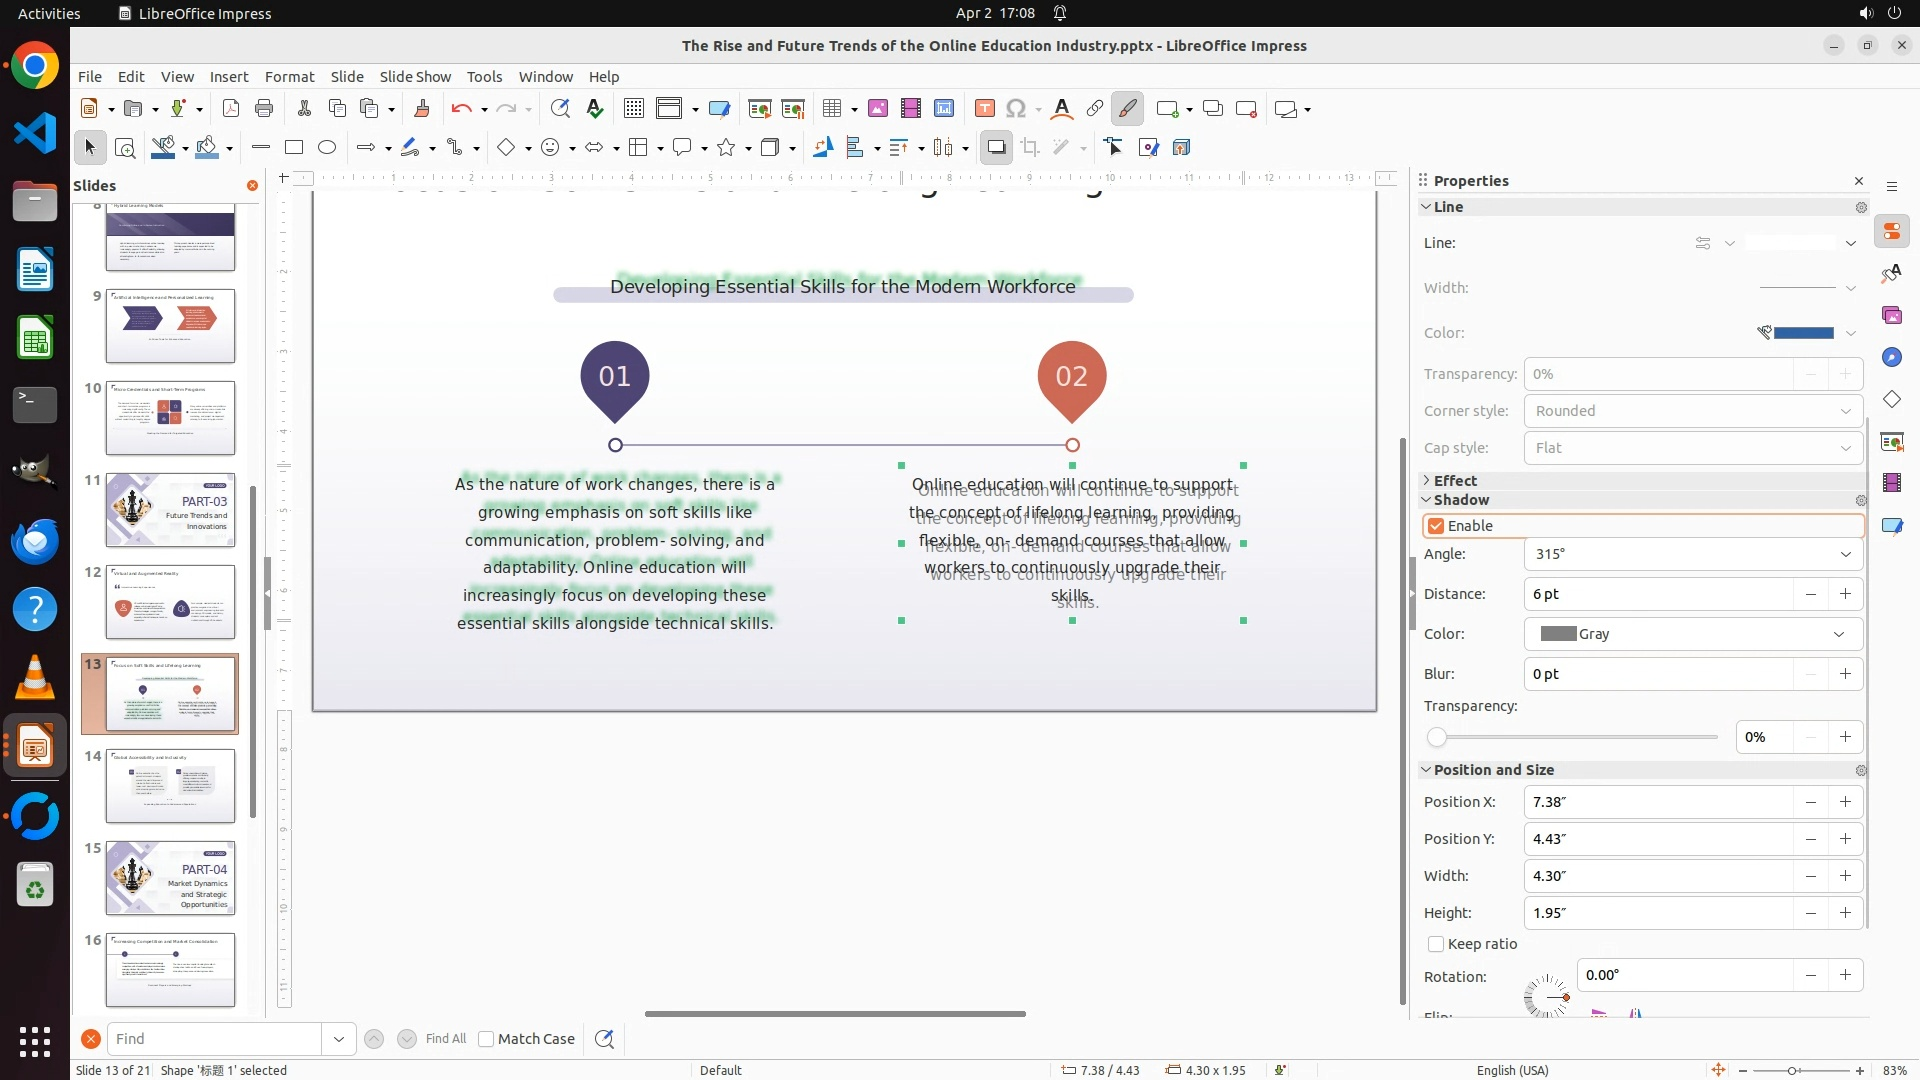The image size is (1920, 1080).
Task: Disable the Shadow Enable checkbox
Action: coord(1436,526)
